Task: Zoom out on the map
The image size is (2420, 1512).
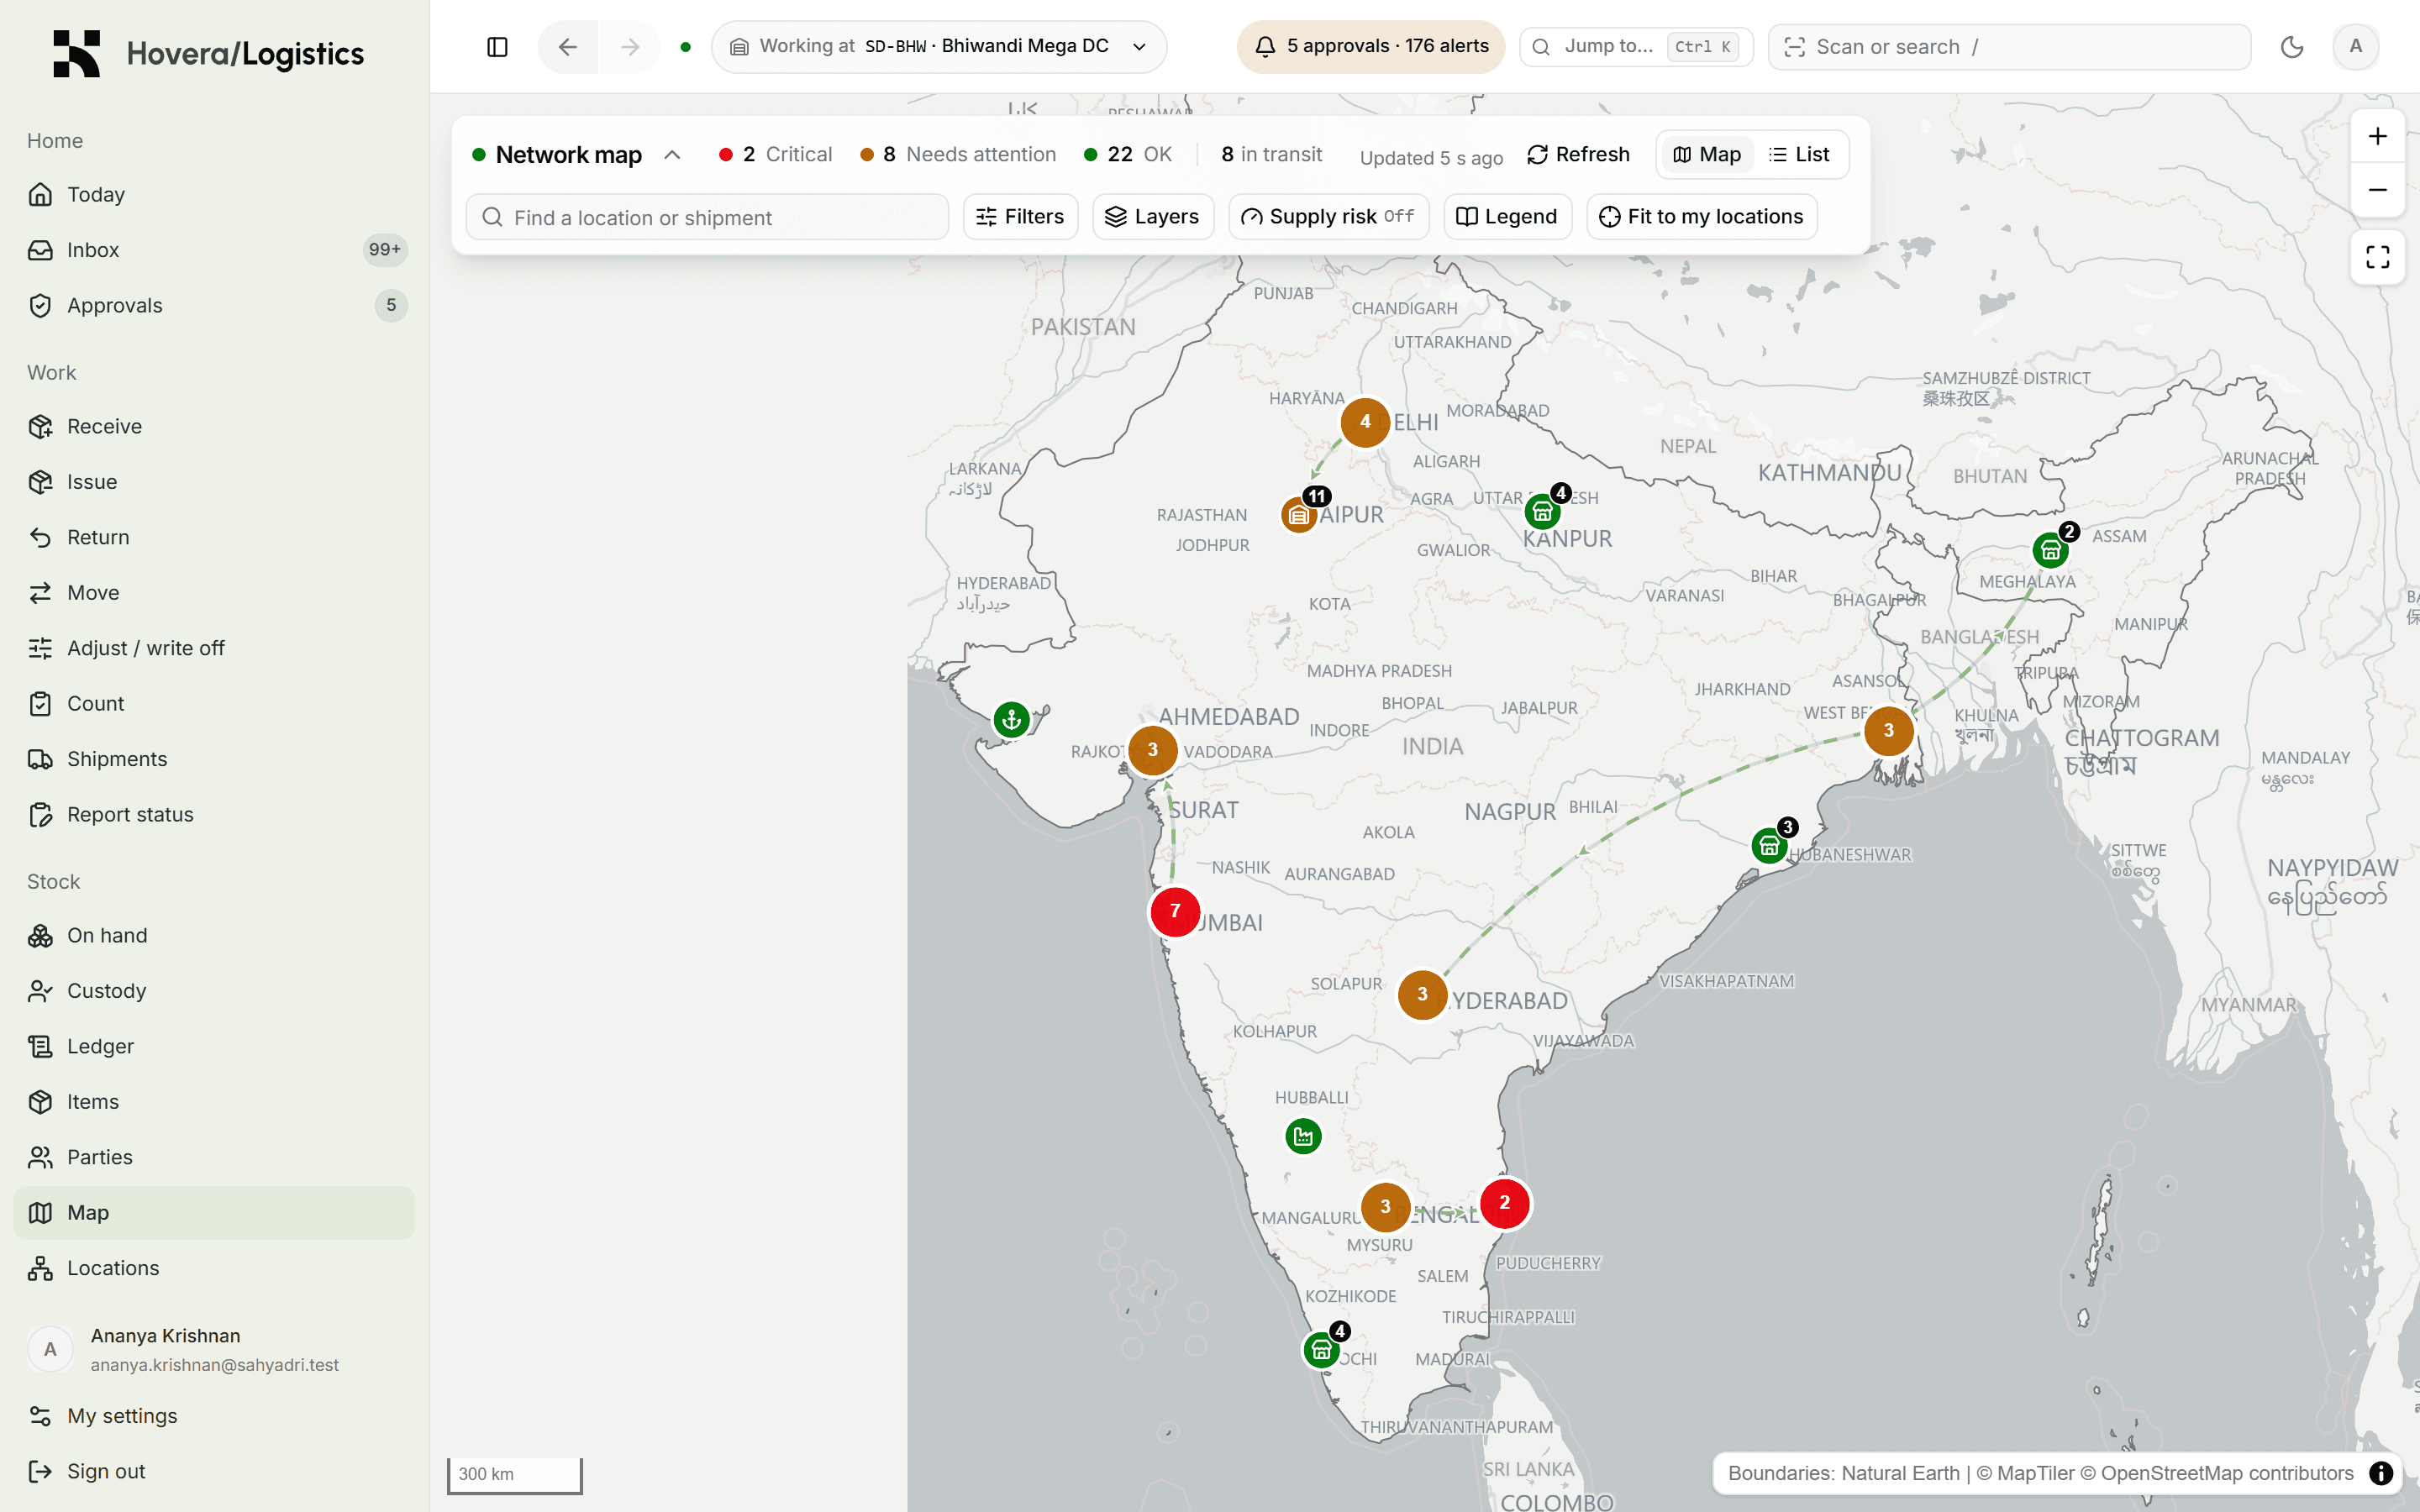Action: 2378,190
